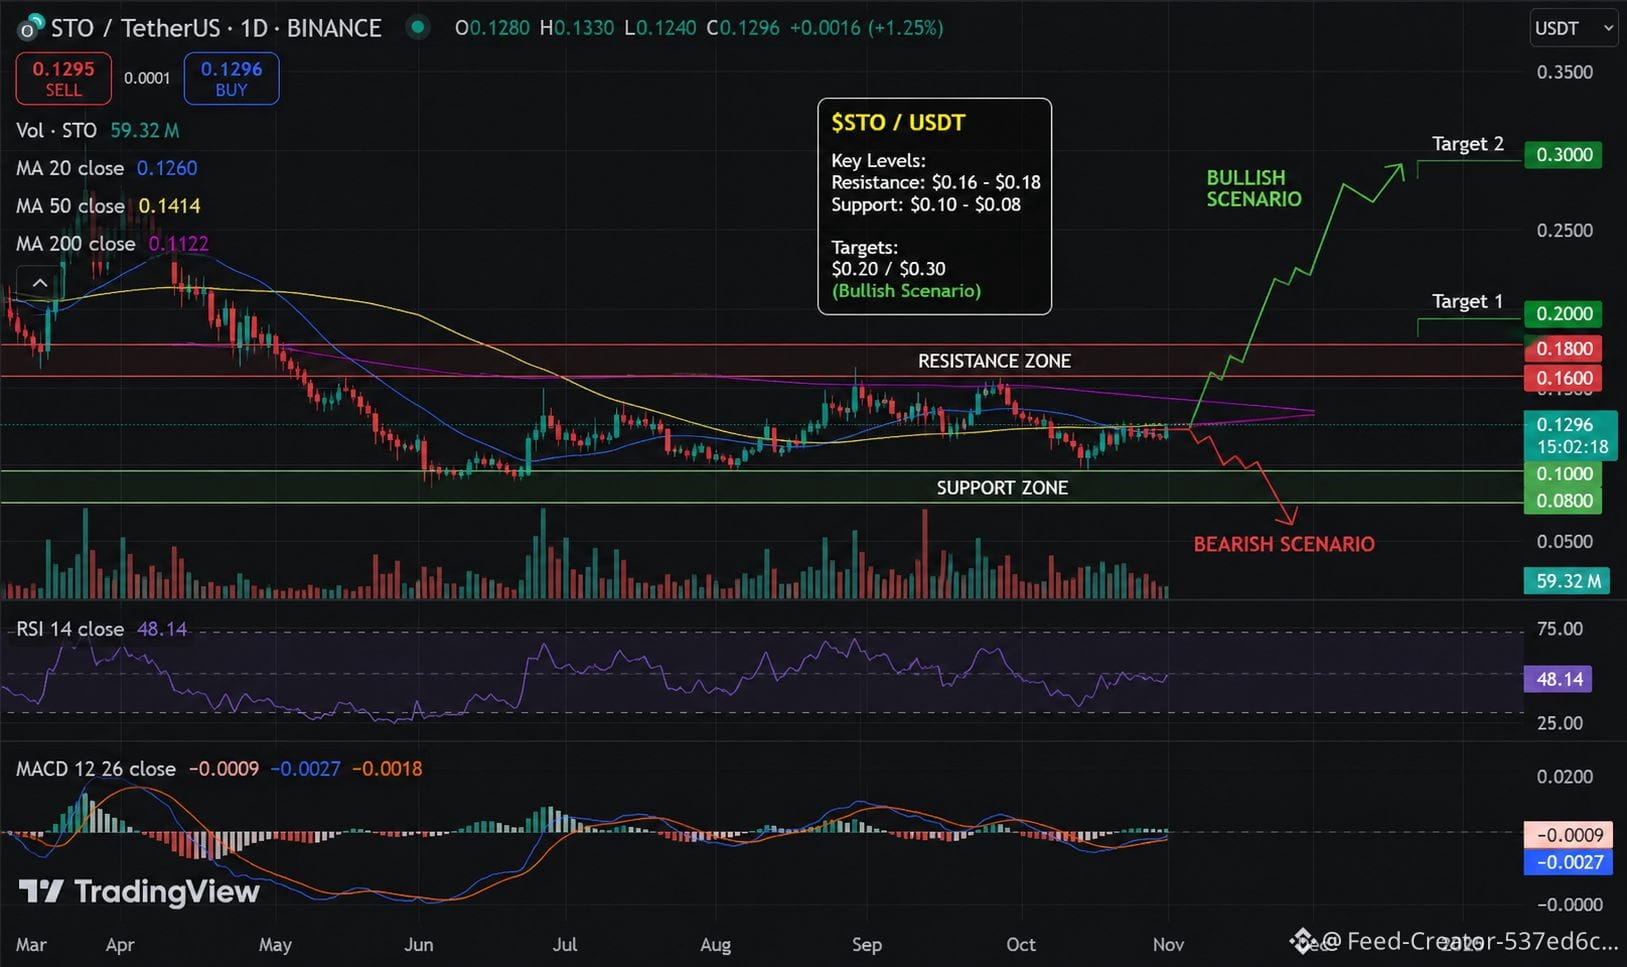Click the 0.1000 support price label
This screenshot has height=967, width=1627.
click(x=1564, y=474)
